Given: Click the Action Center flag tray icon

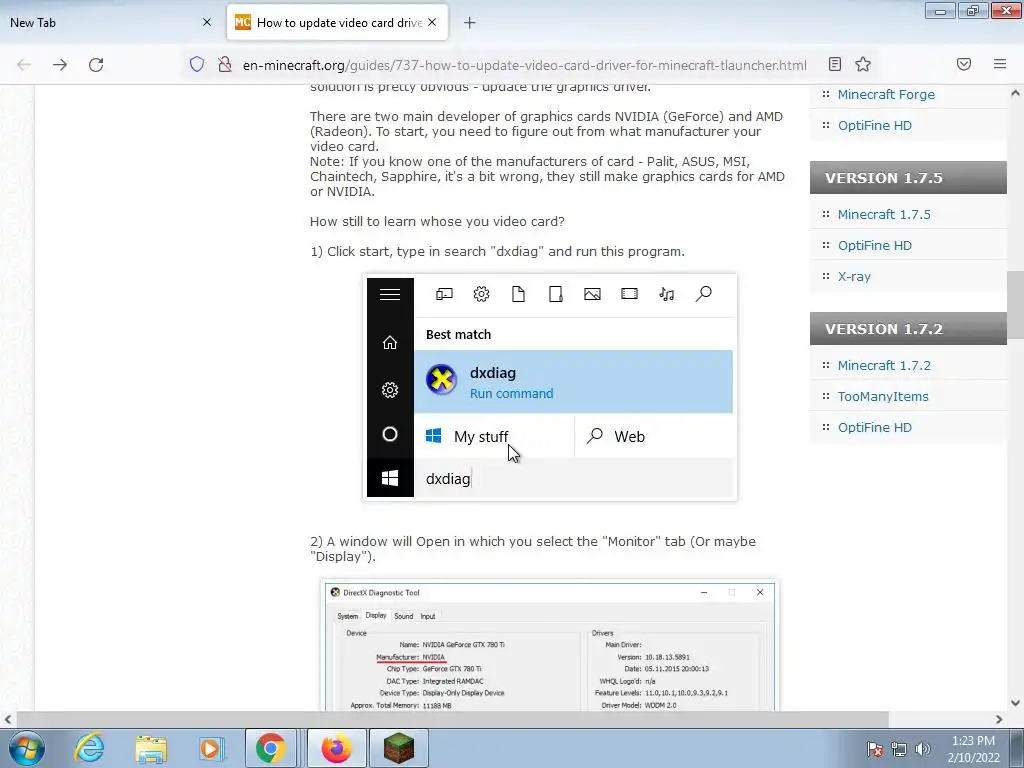Looking at the screenshot, I should [874, 749].
